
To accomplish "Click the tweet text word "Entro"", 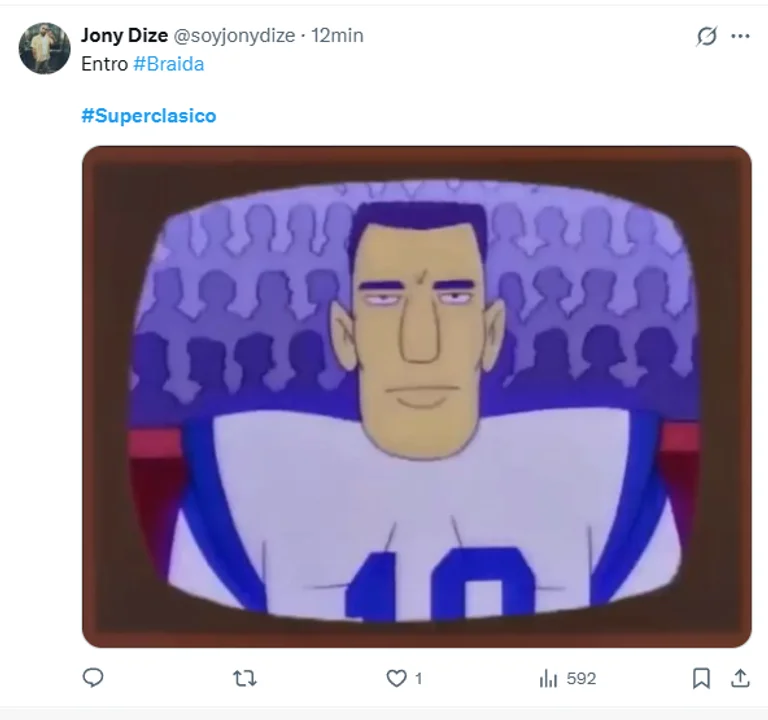I will 104,63.
